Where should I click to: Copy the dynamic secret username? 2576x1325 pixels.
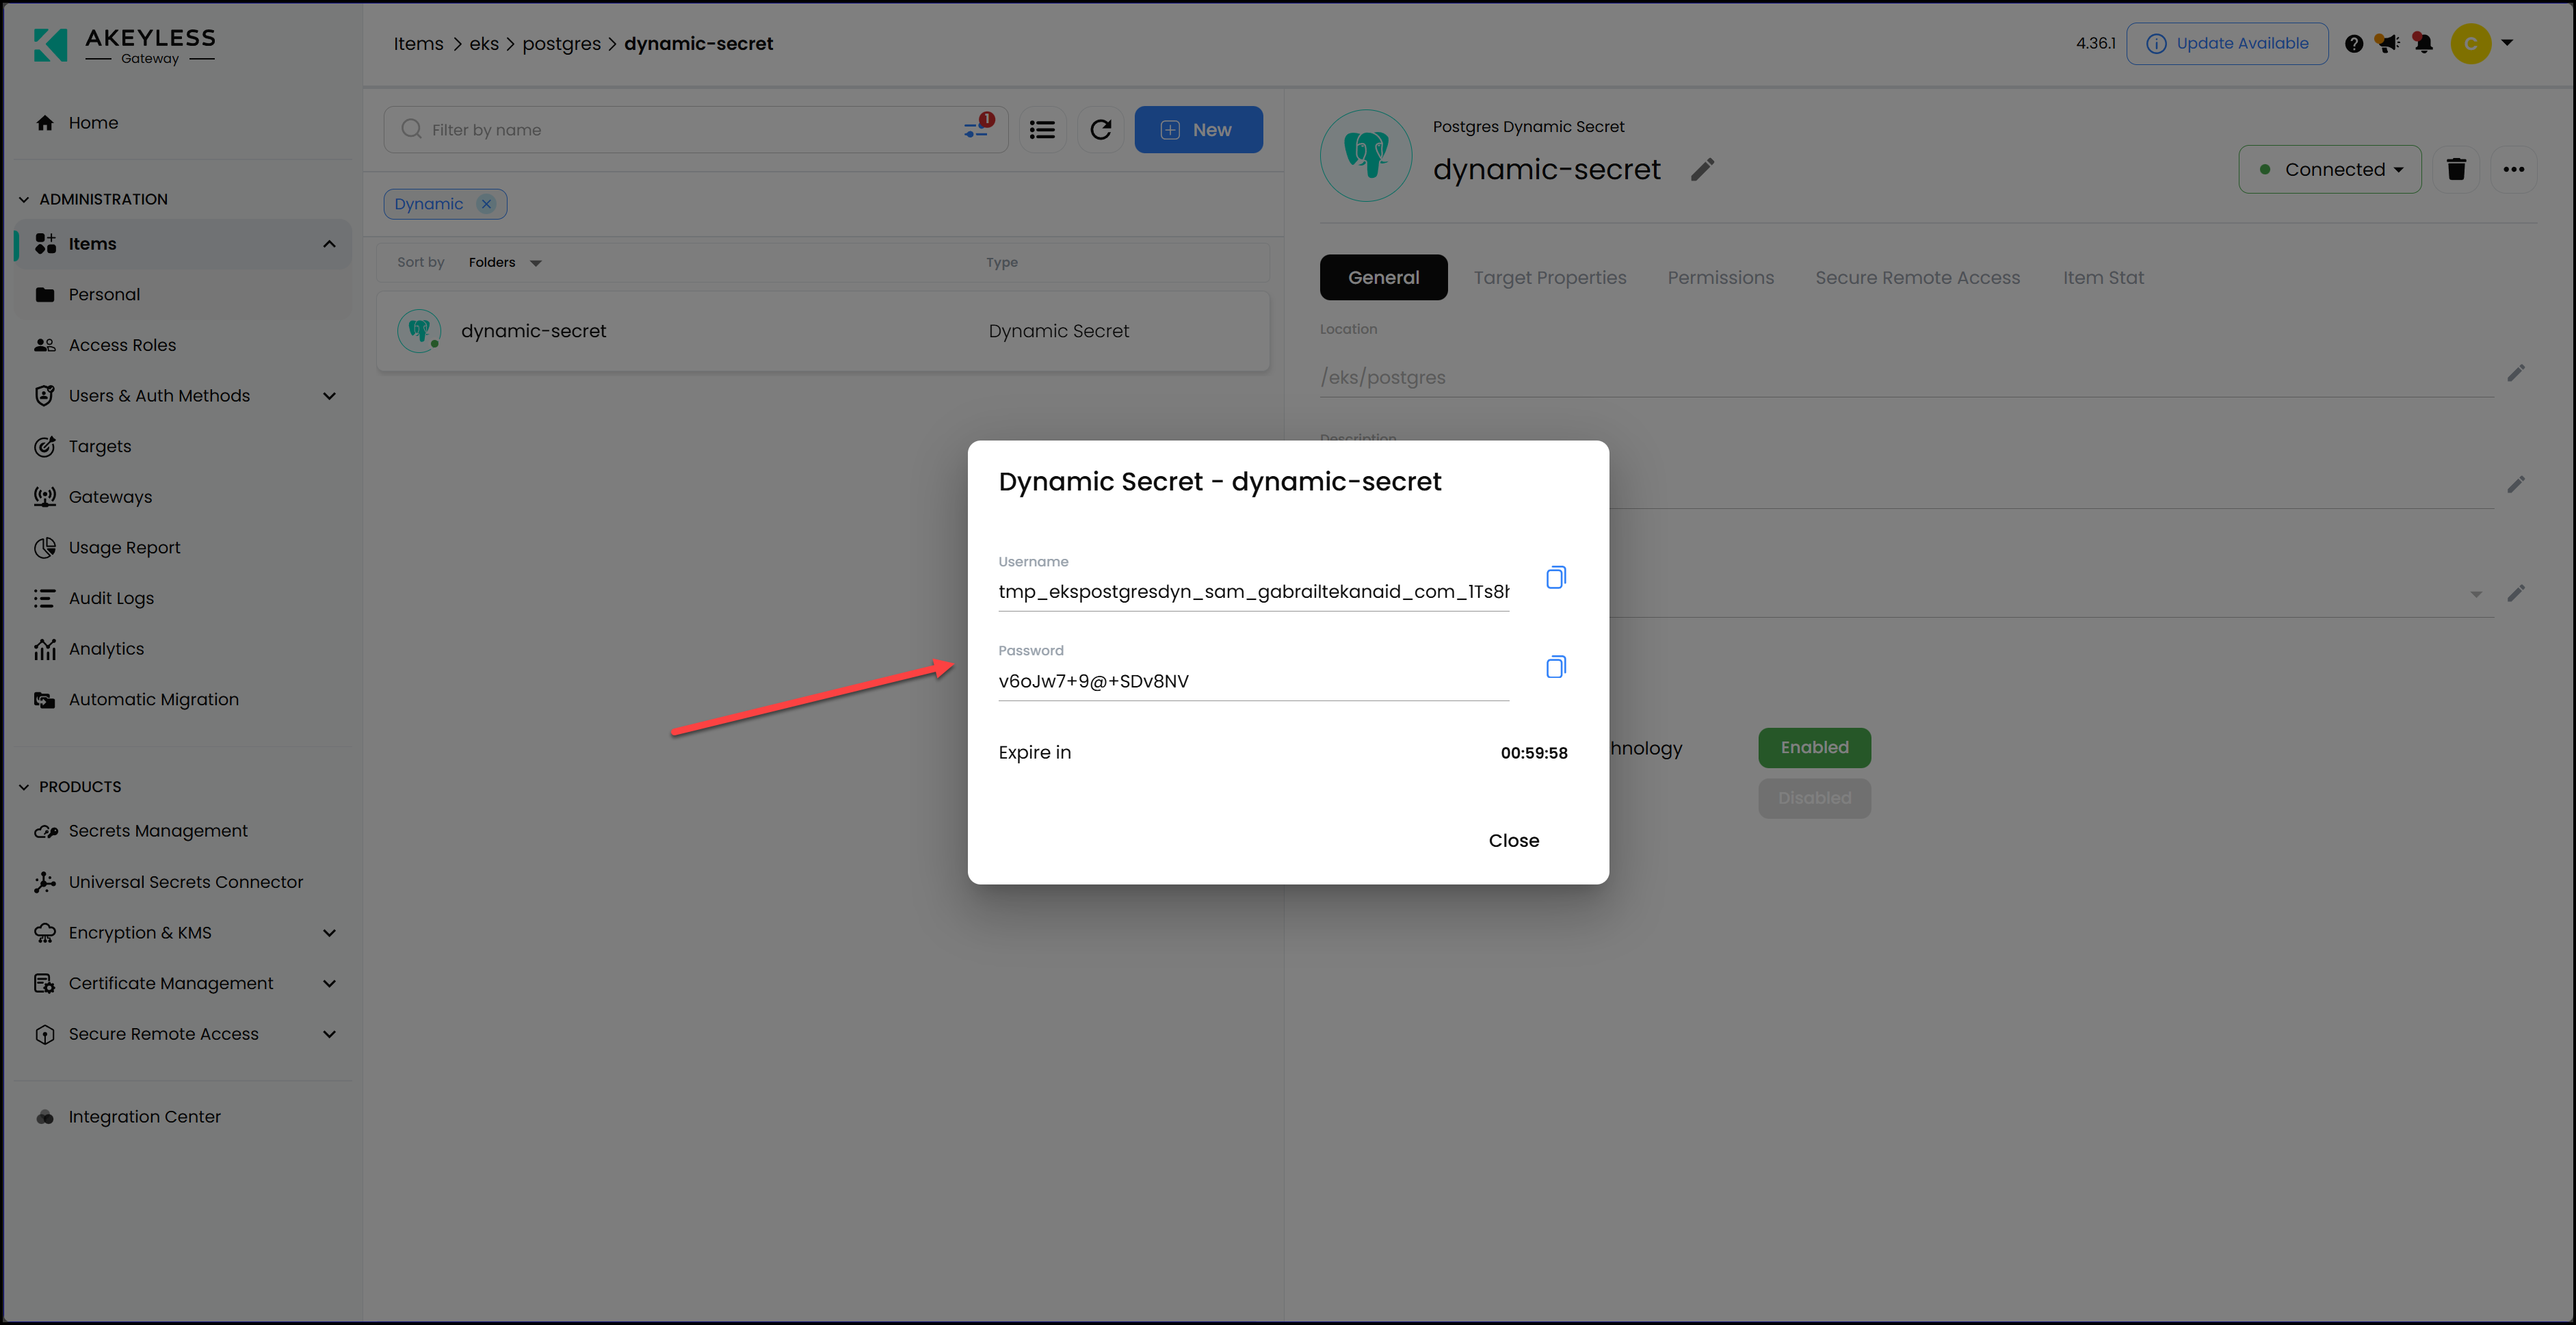coord(1556,577)
